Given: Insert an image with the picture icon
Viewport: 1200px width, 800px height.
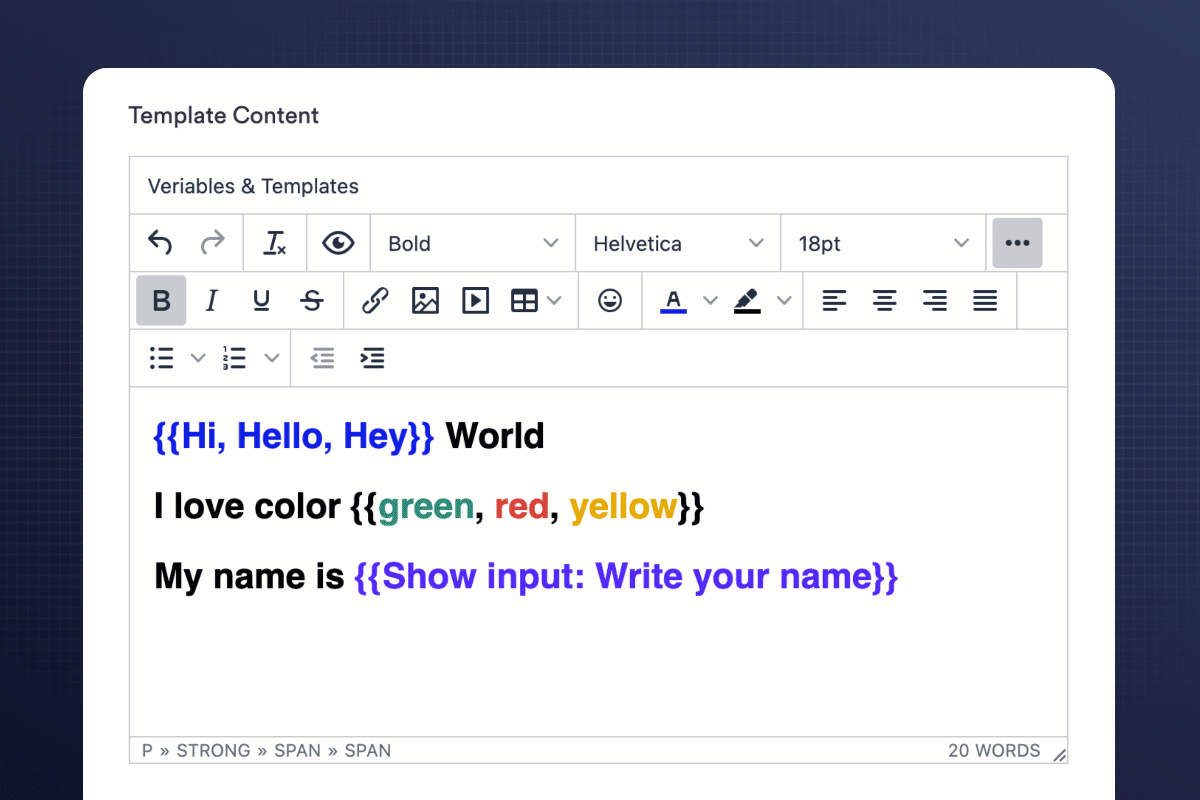Looking at the screenshot, I should pyautogui.click(x=425, y=301).
